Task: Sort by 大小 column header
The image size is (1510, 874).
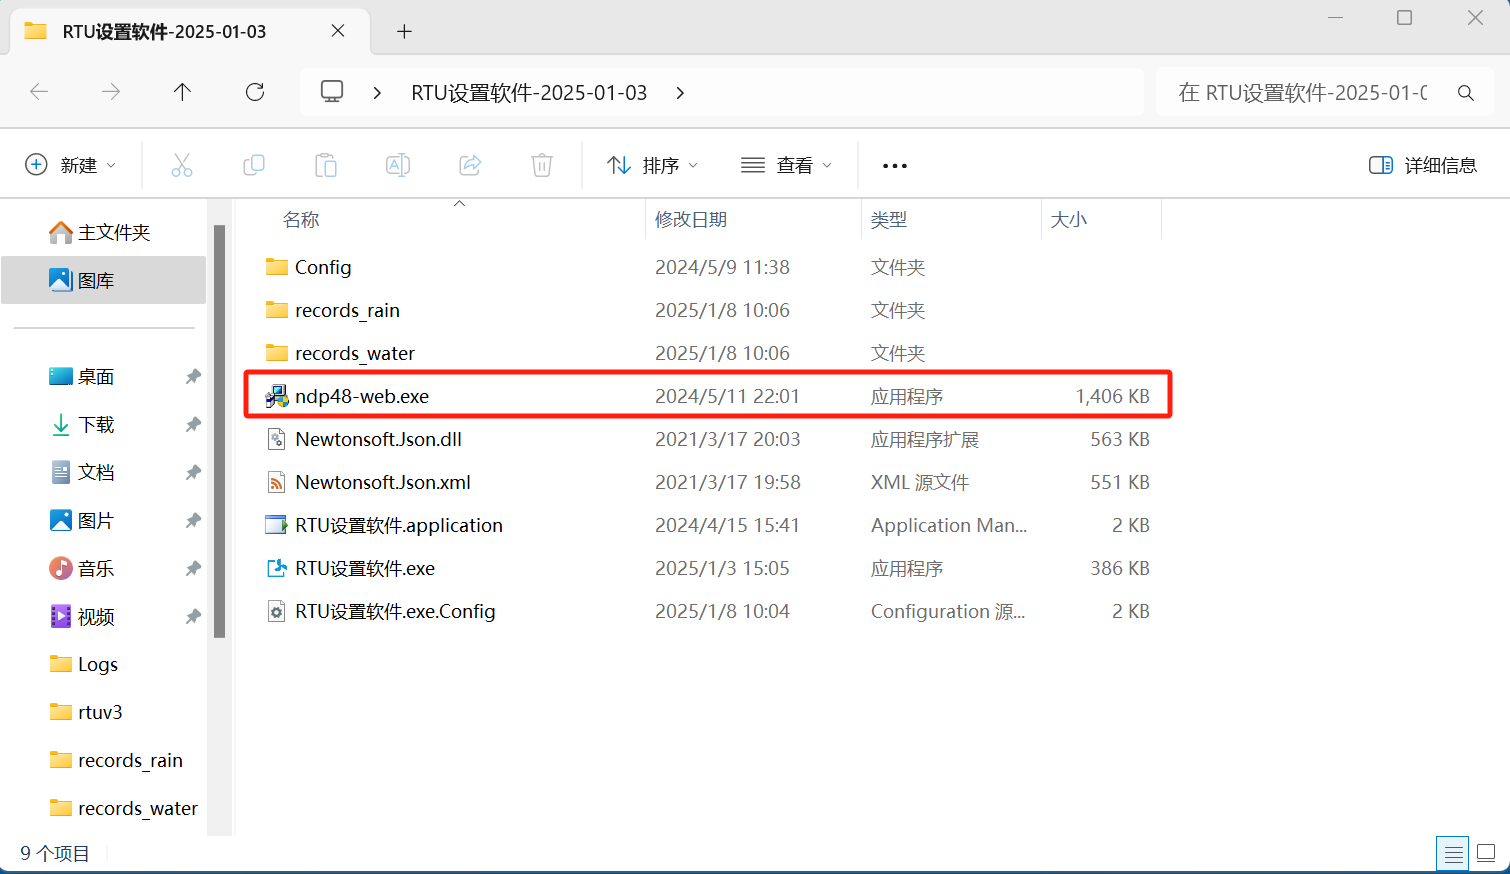Action: [1069, 220]
